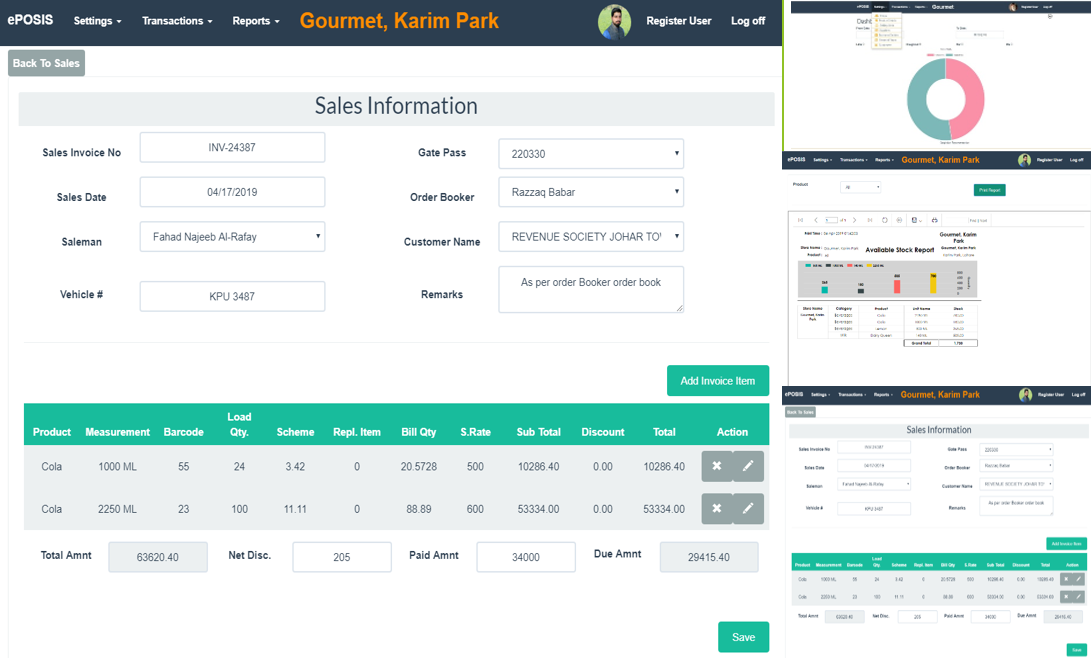
Task: Click the Log off link
Action: 748,21
